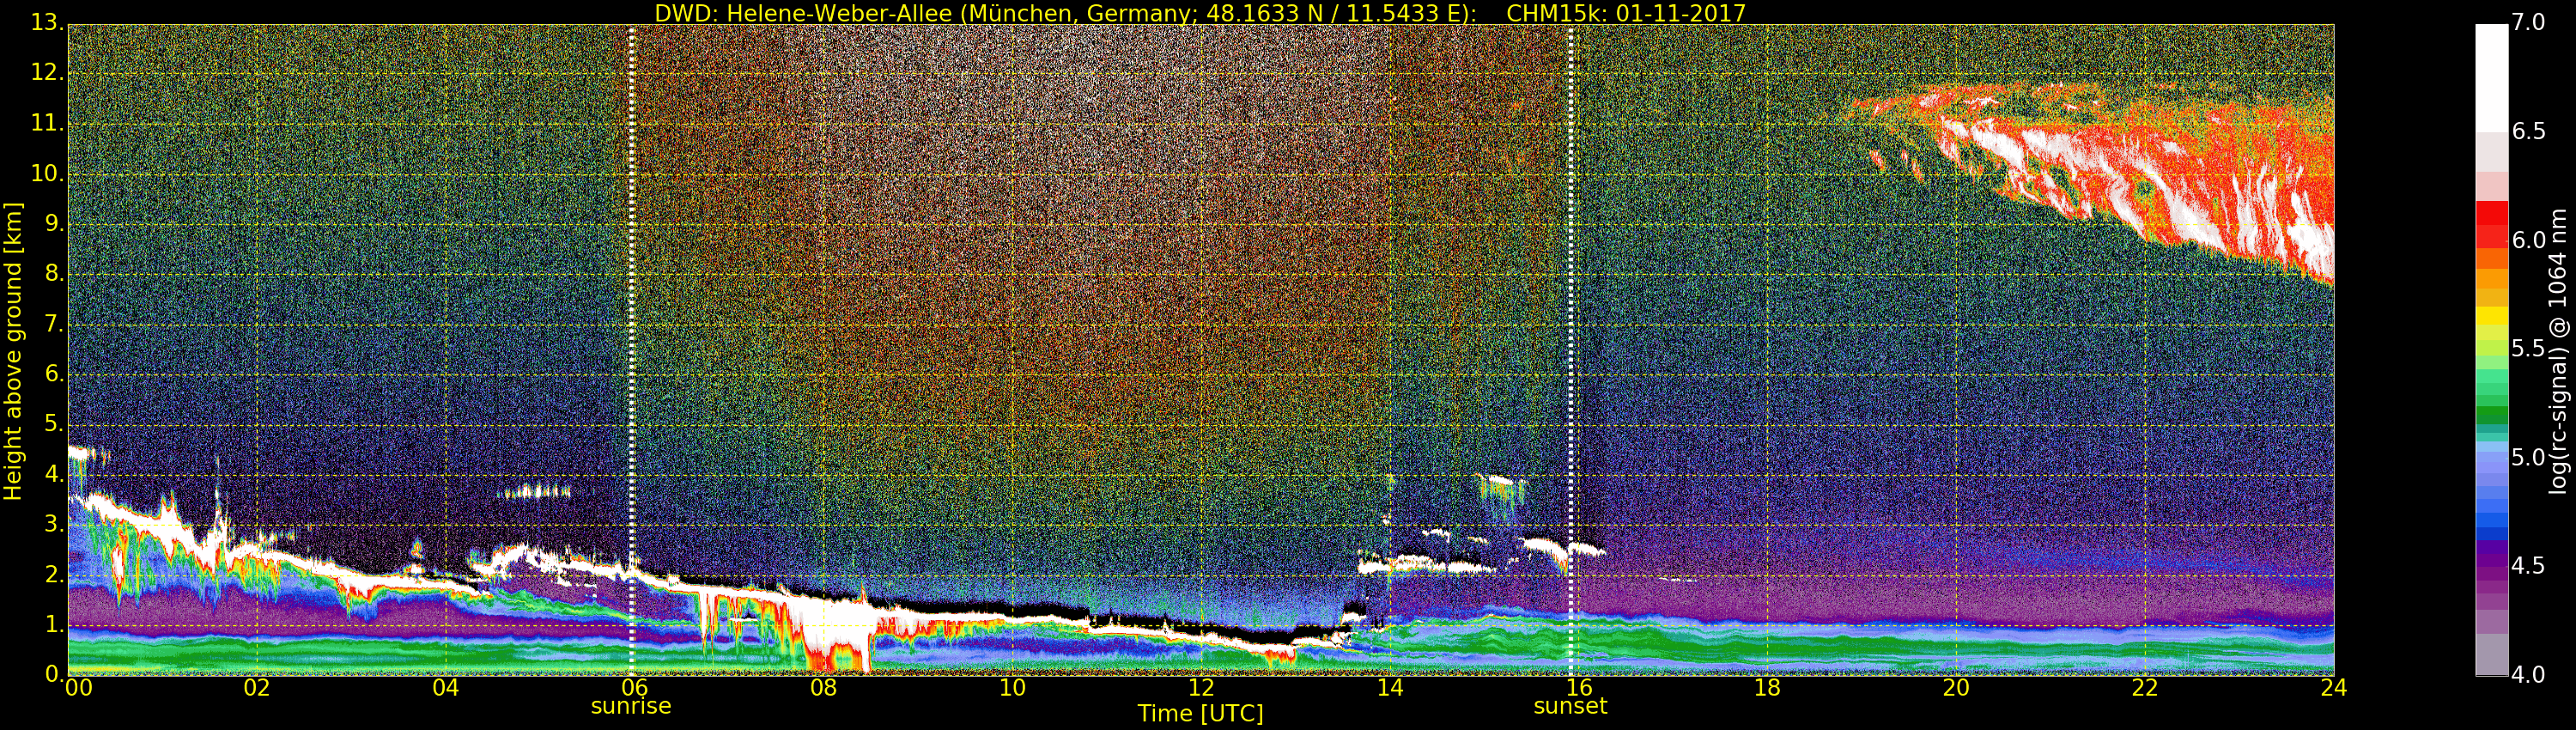Click the height axis tick label '6.'
The height and width of the screenshot is (730, 2576).
(54, 373)
